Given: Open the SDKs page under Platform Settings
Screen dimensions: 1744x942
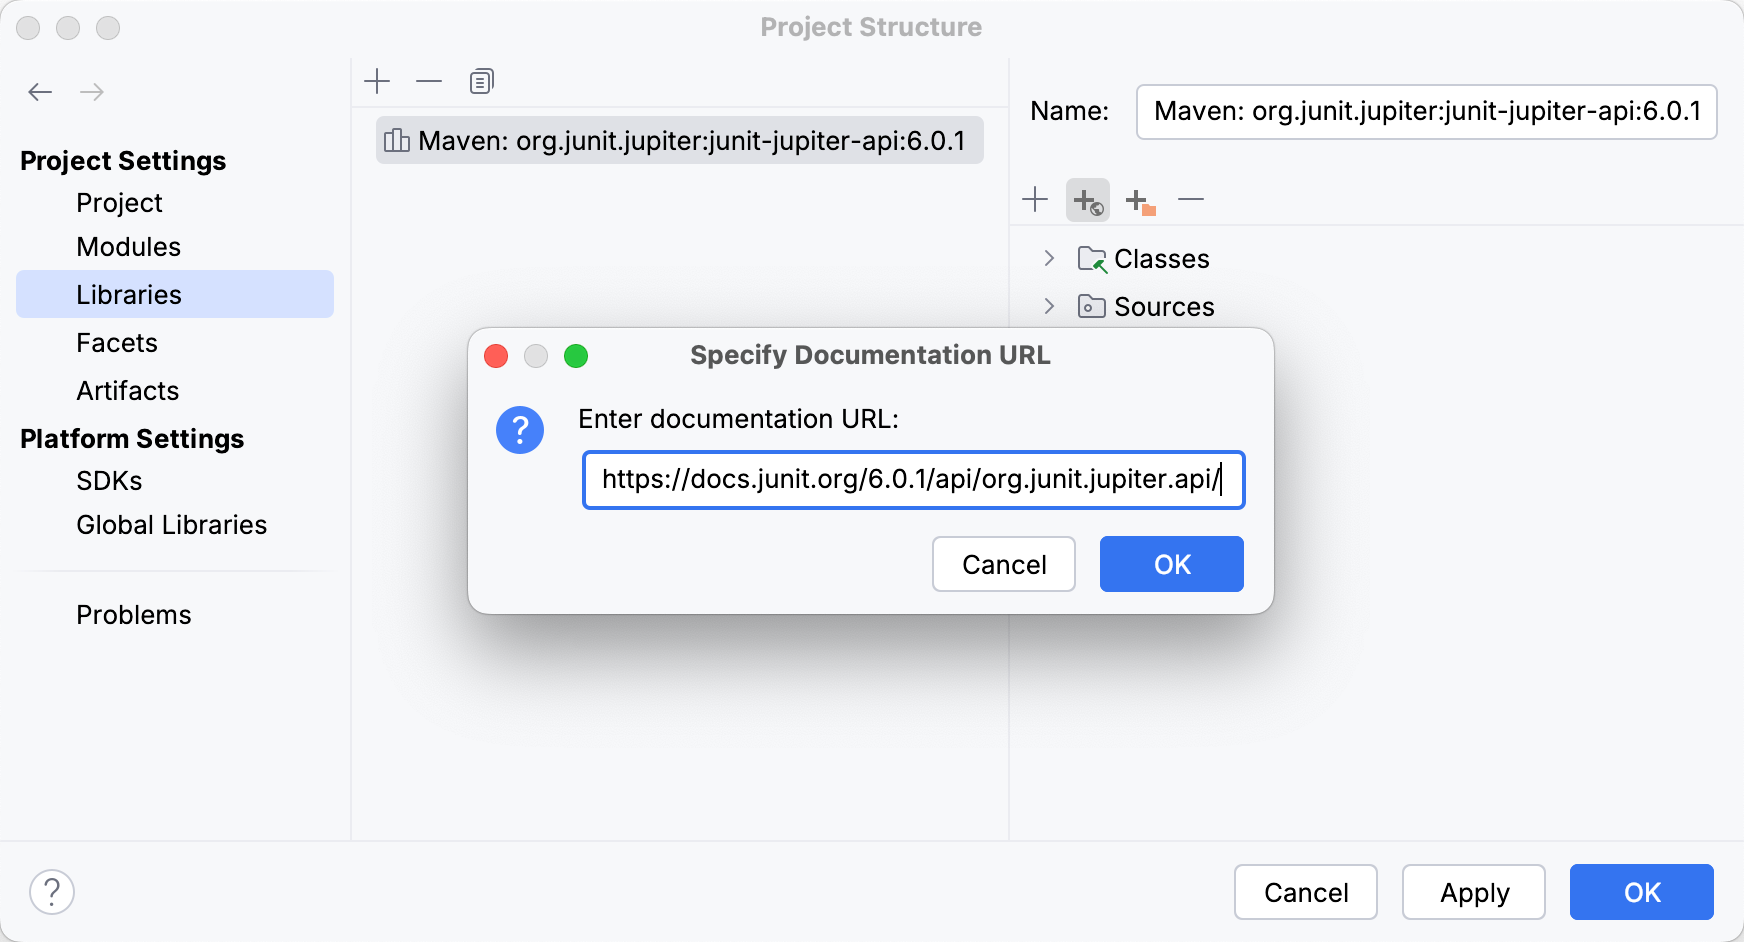Looking at the screenshot, I should click(110, 480).
